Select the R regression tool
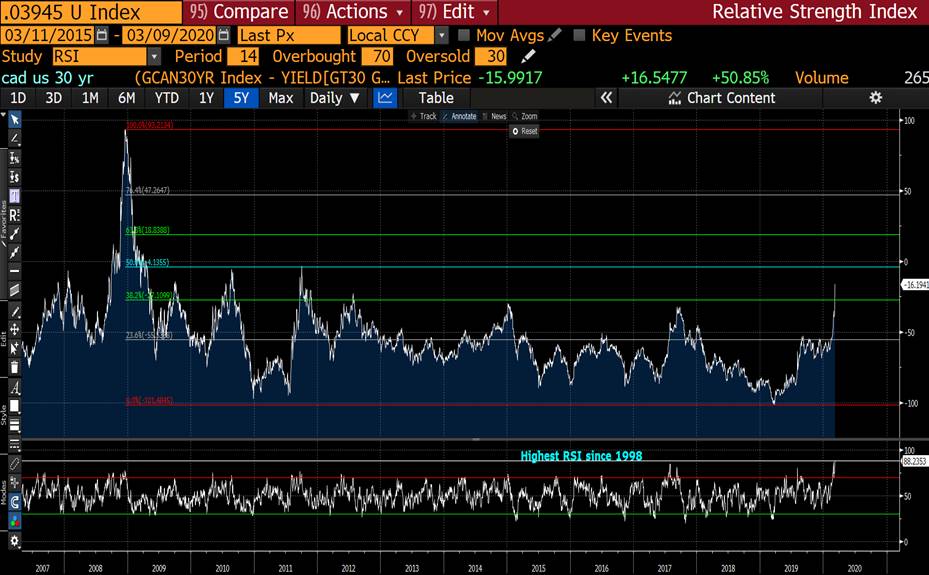Viewport: 929px width, 575px height. (14, 215)
